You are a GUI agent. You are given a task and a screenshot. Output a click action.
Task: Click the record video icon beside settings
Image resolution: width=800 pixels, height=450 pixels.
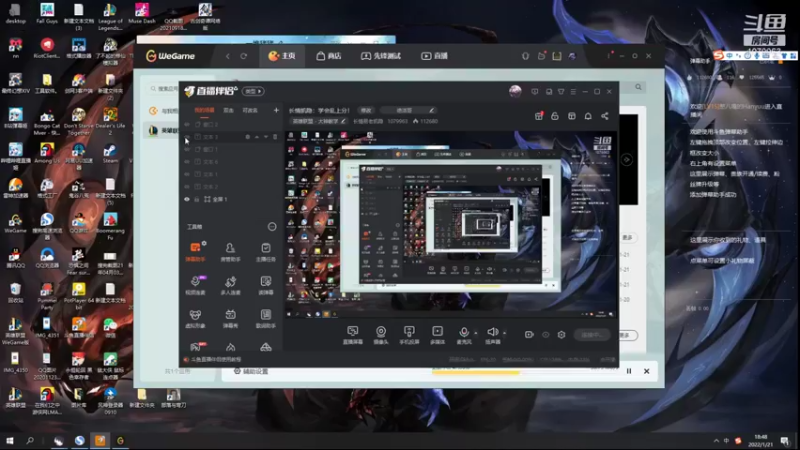coord(529,335)
